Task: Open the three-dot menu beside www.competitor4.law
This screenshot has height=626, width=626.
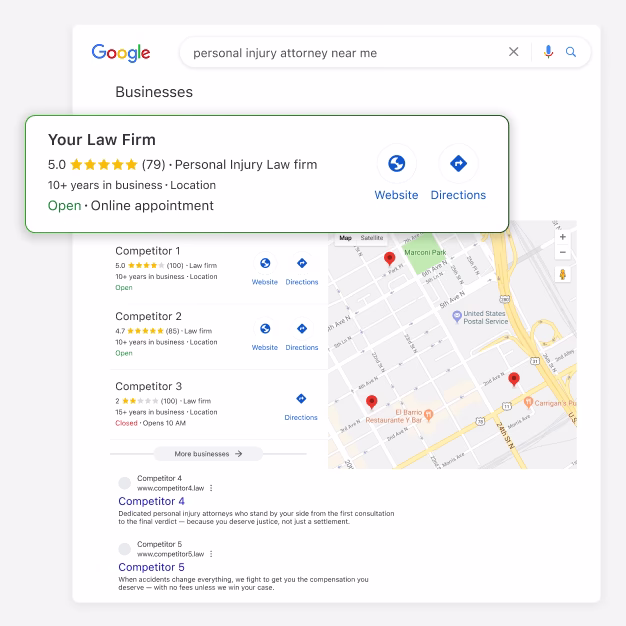Action: (211, 488)
